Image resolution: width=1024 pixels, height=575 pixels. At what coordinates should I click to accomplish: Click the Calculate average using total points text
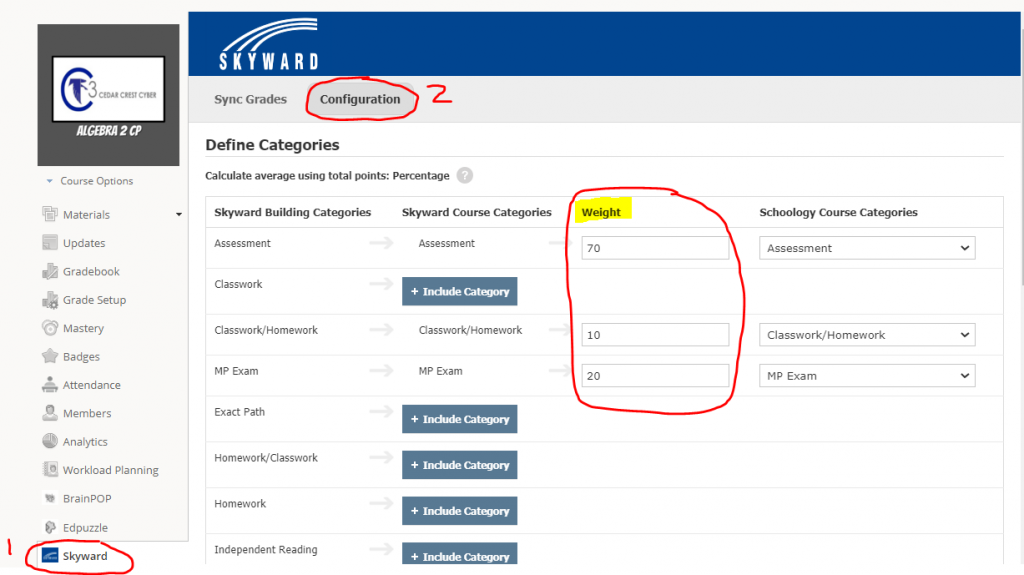click(327, 176)
